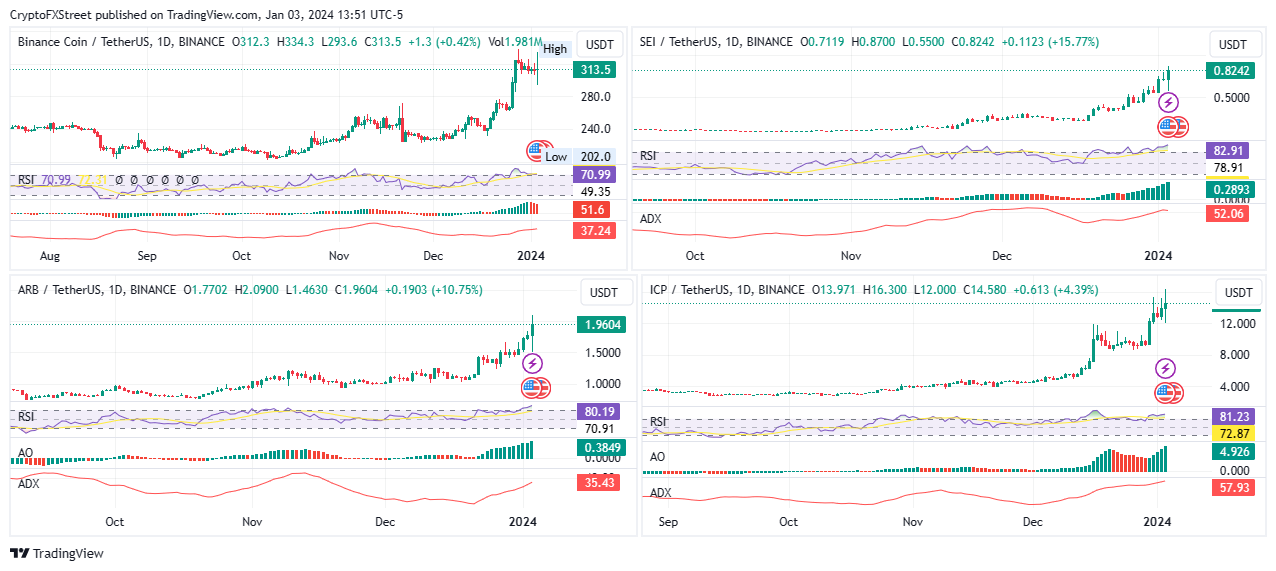
Task: Click the purple 82.91 RSI value on SEI chart
Action: [1227, 150]
